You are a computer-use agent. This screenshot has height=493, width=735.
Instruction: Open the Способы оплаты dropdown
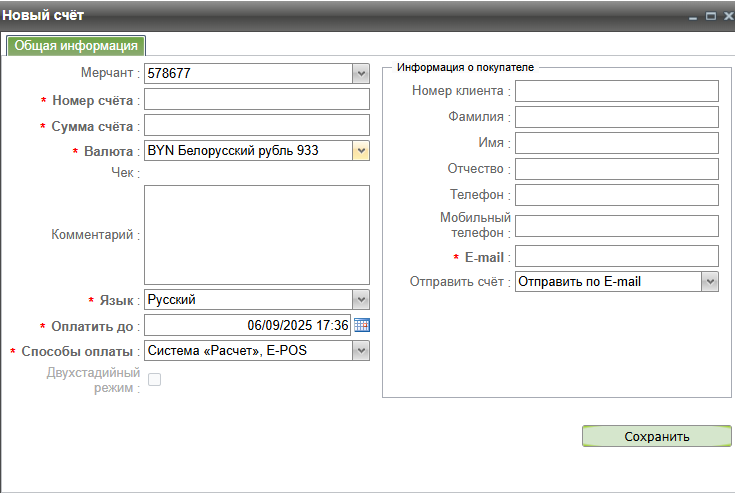361,351
